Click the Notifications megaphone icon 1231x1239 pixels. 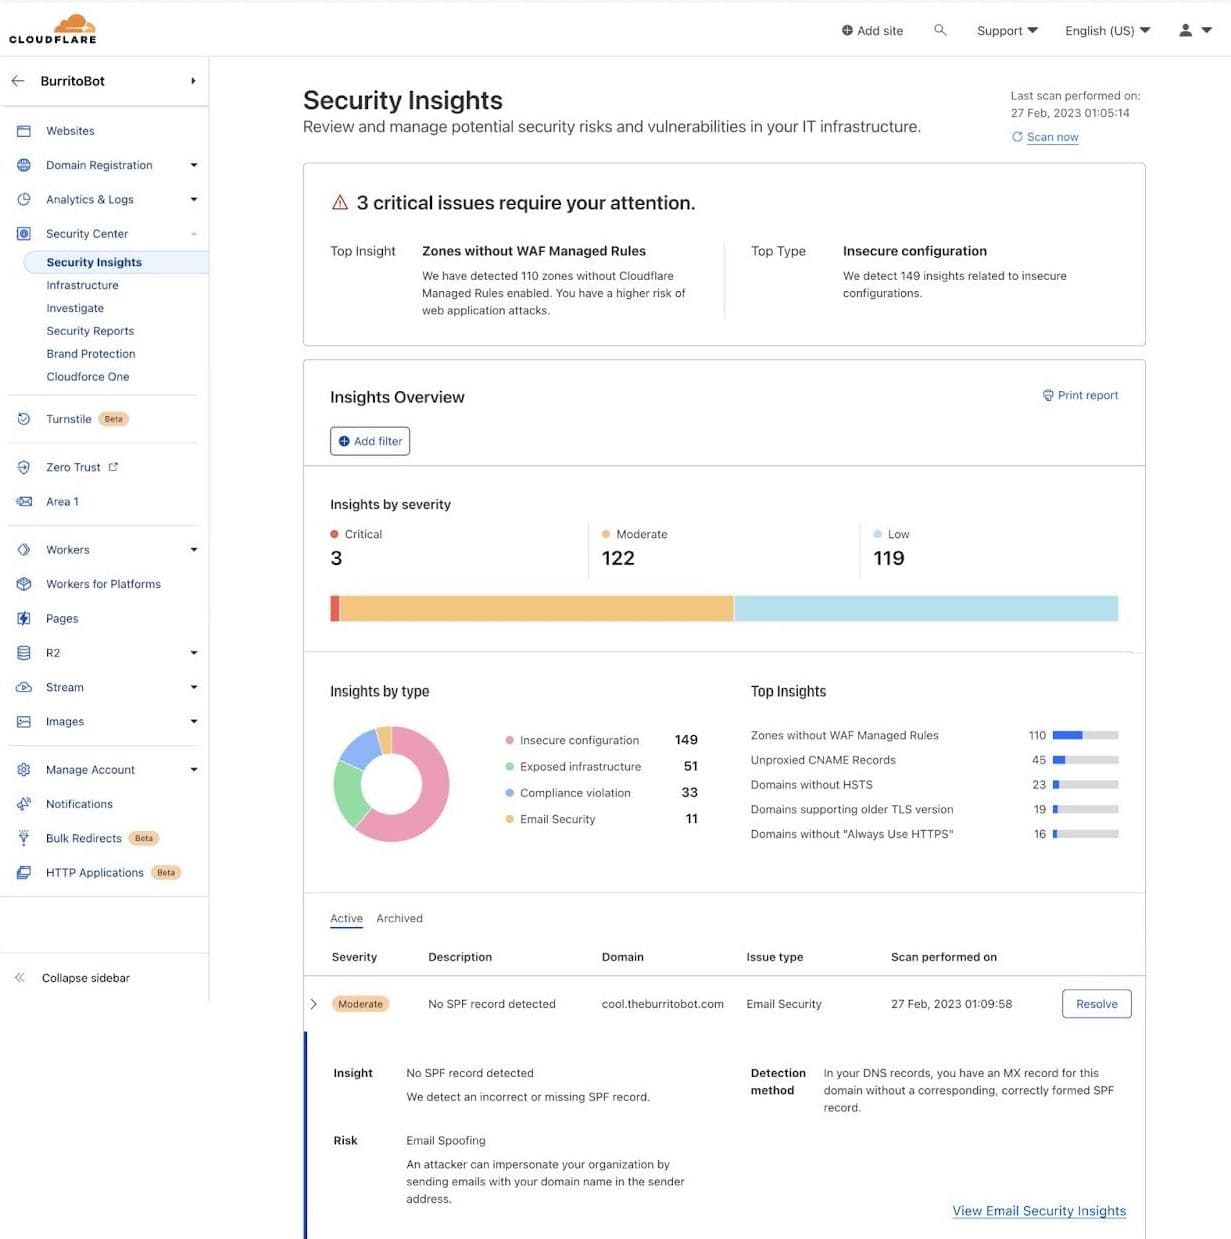point(24,804)
